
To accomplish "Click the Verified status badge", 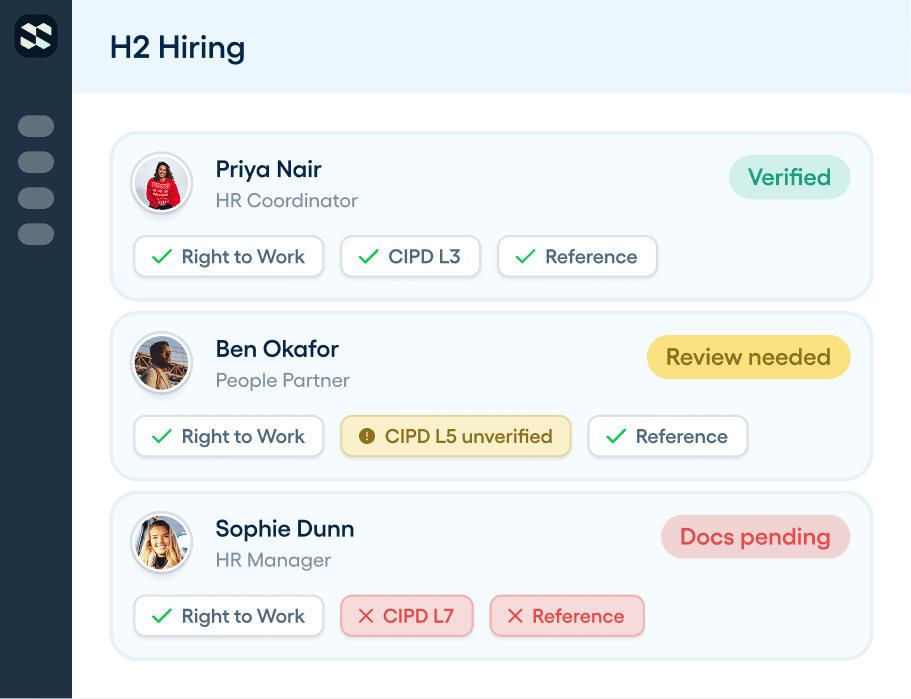I will tap(789, 177).
